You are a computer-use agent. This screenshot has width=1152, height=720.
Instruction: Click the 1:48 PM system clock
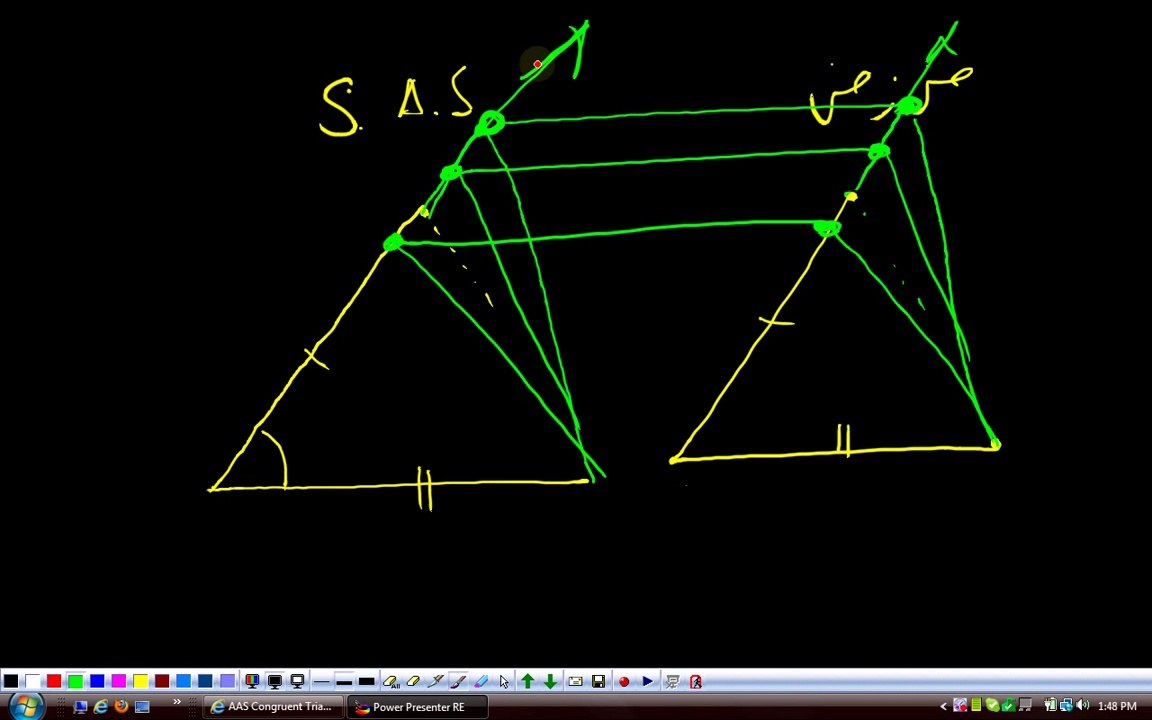pyautogui.click(x=1117, y=707)
